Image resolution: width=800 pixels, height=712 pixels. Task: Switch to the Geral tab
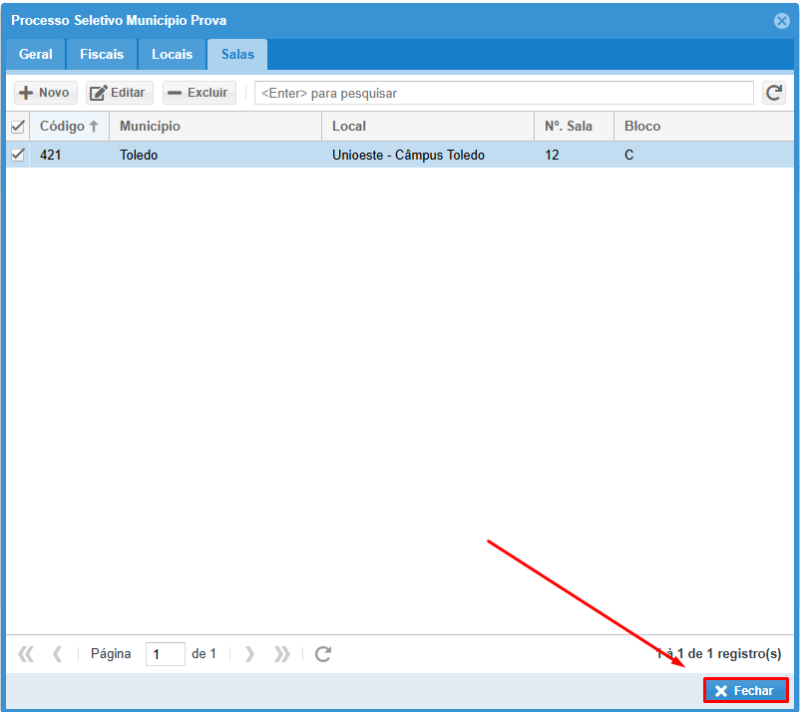pyautogui.click(x=36, y=54)
